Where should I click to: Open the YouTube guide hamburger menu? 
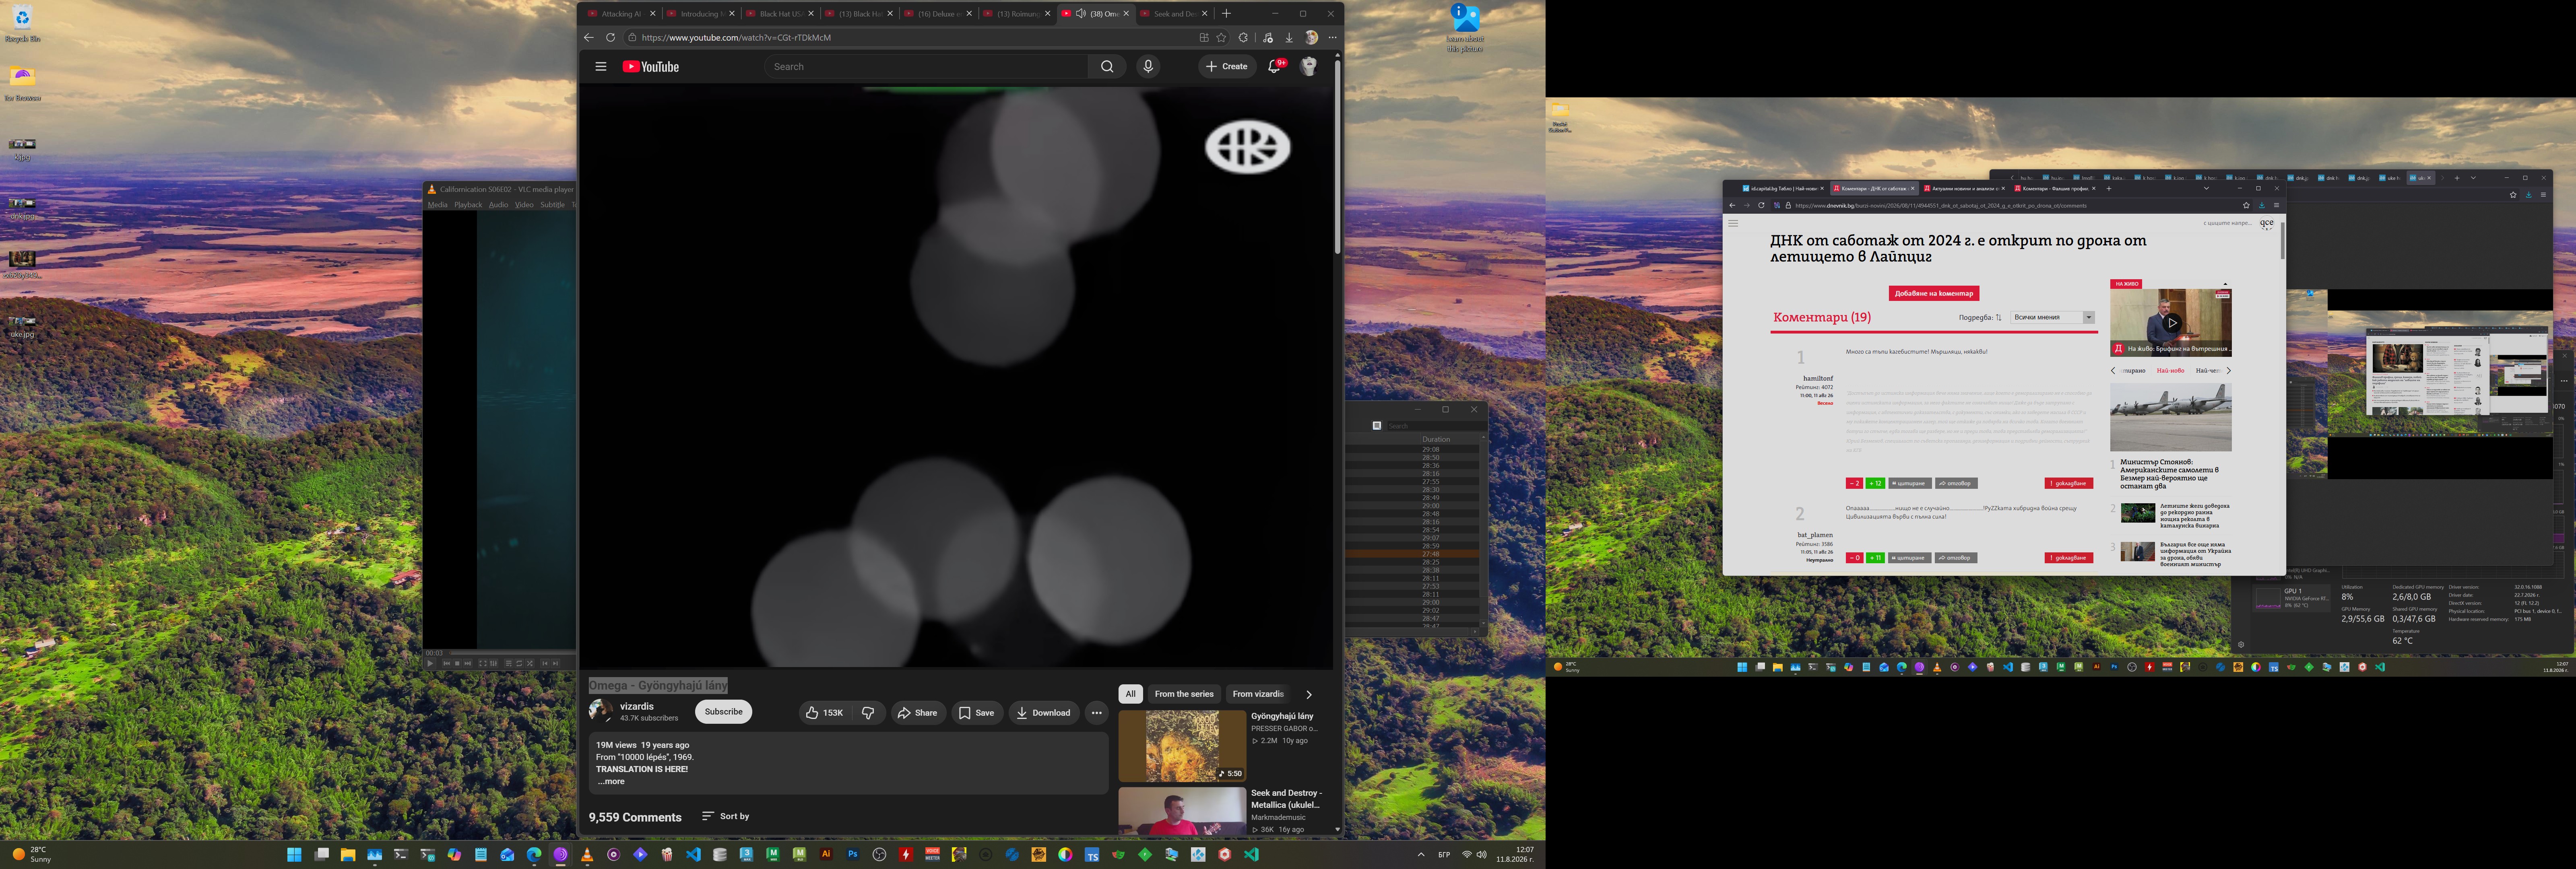tap(600, 67)
